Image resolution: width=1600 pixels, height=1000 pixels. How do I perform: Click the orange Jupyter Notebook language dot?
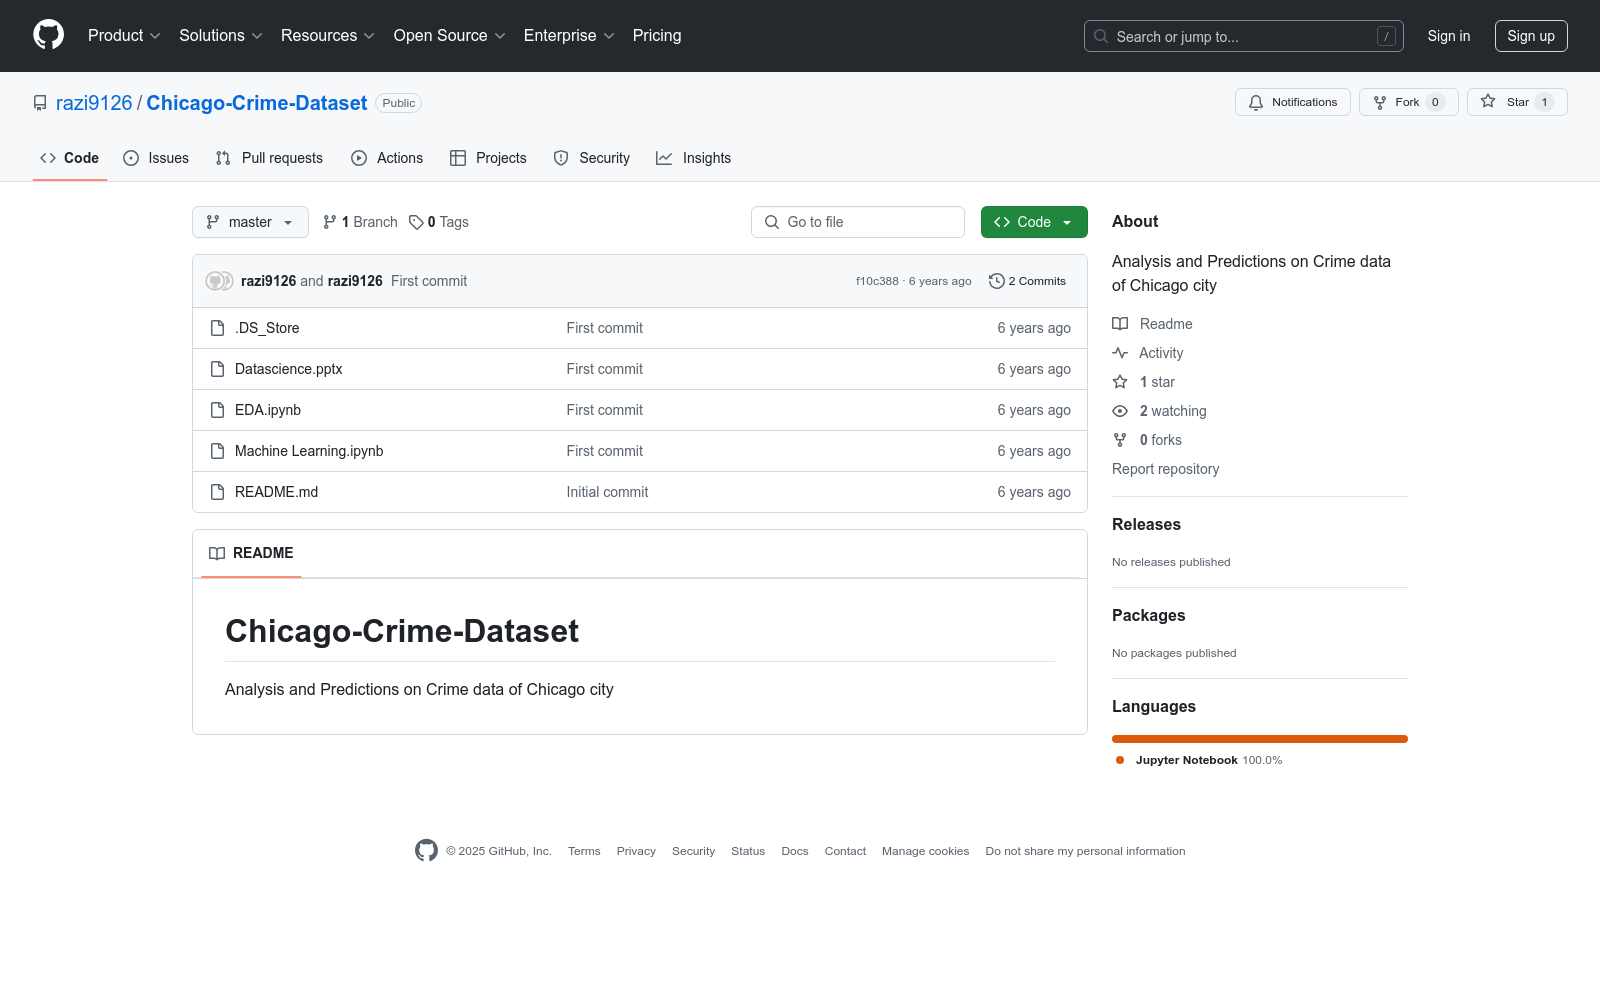pyautogui.click(x=1120, y=760)
